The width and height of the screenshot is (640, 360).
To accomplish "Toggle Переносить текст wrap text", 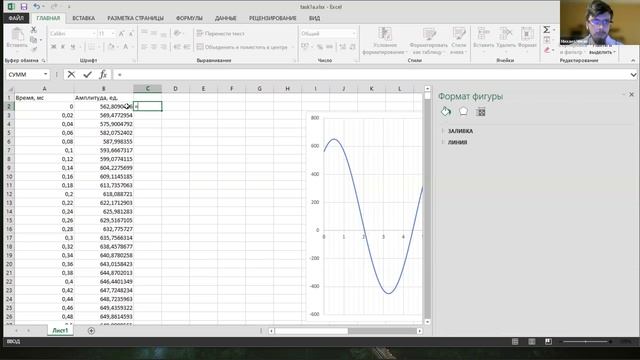I will [x=220, y=33].
